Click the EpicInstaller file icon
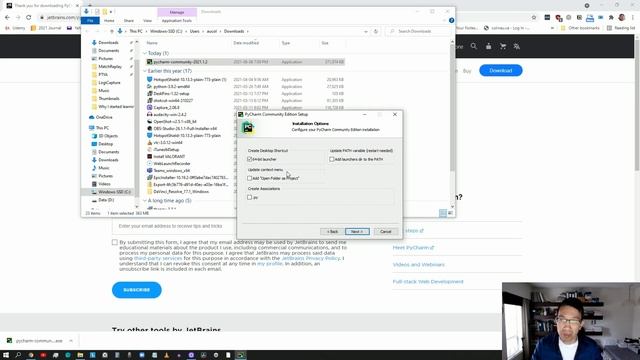Image resolution: width=640 pixels, height=360 pixels. click(x=149, y=178)
